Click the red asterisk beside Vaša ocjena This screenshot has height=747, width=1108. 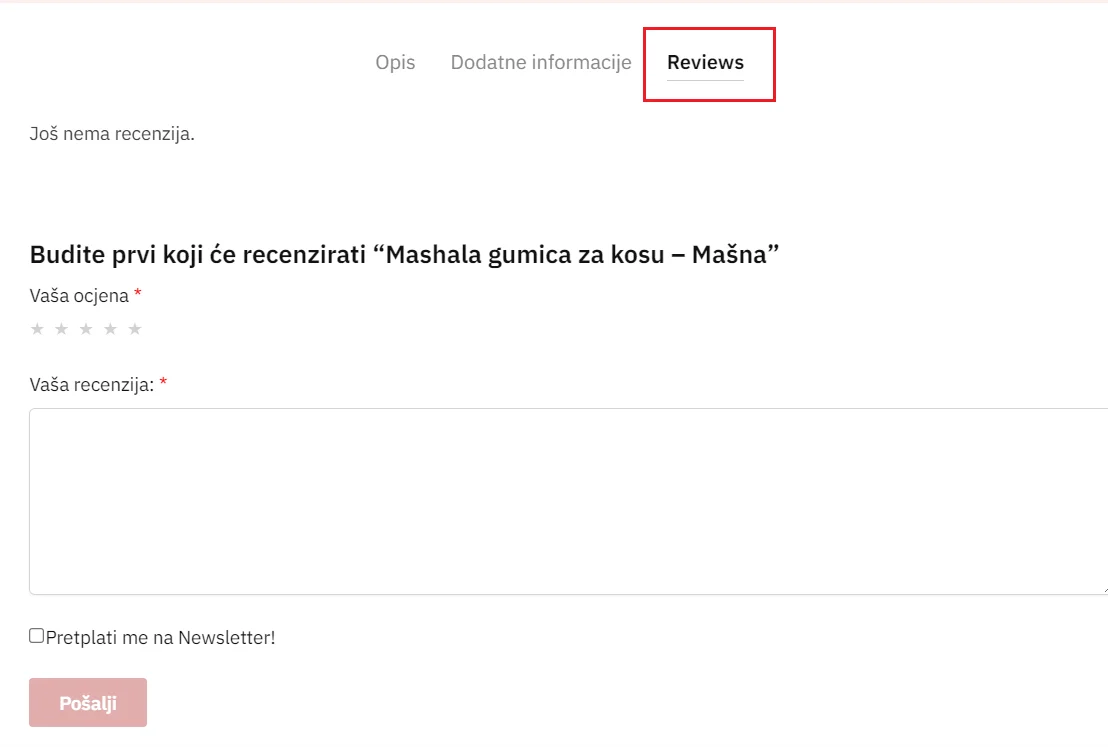[x=138, y=293]
